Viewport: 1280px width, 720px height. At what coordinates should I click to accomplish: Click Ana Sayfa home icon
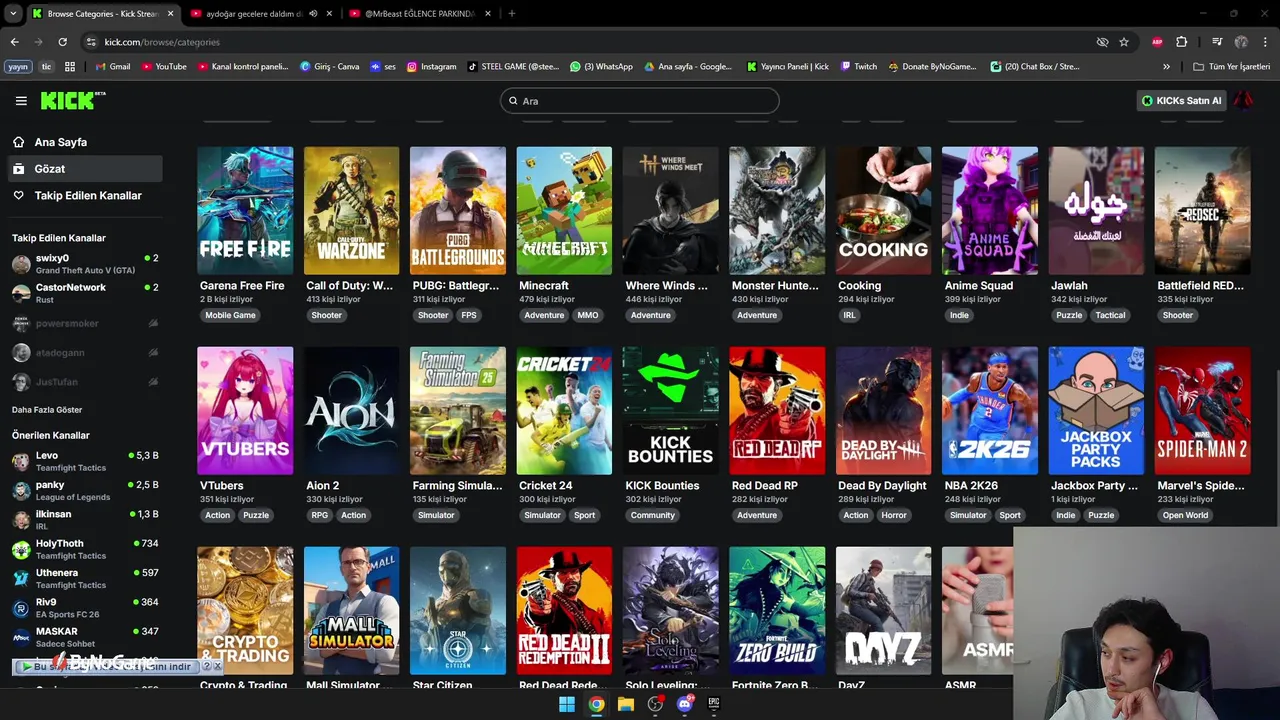(19, 142)
